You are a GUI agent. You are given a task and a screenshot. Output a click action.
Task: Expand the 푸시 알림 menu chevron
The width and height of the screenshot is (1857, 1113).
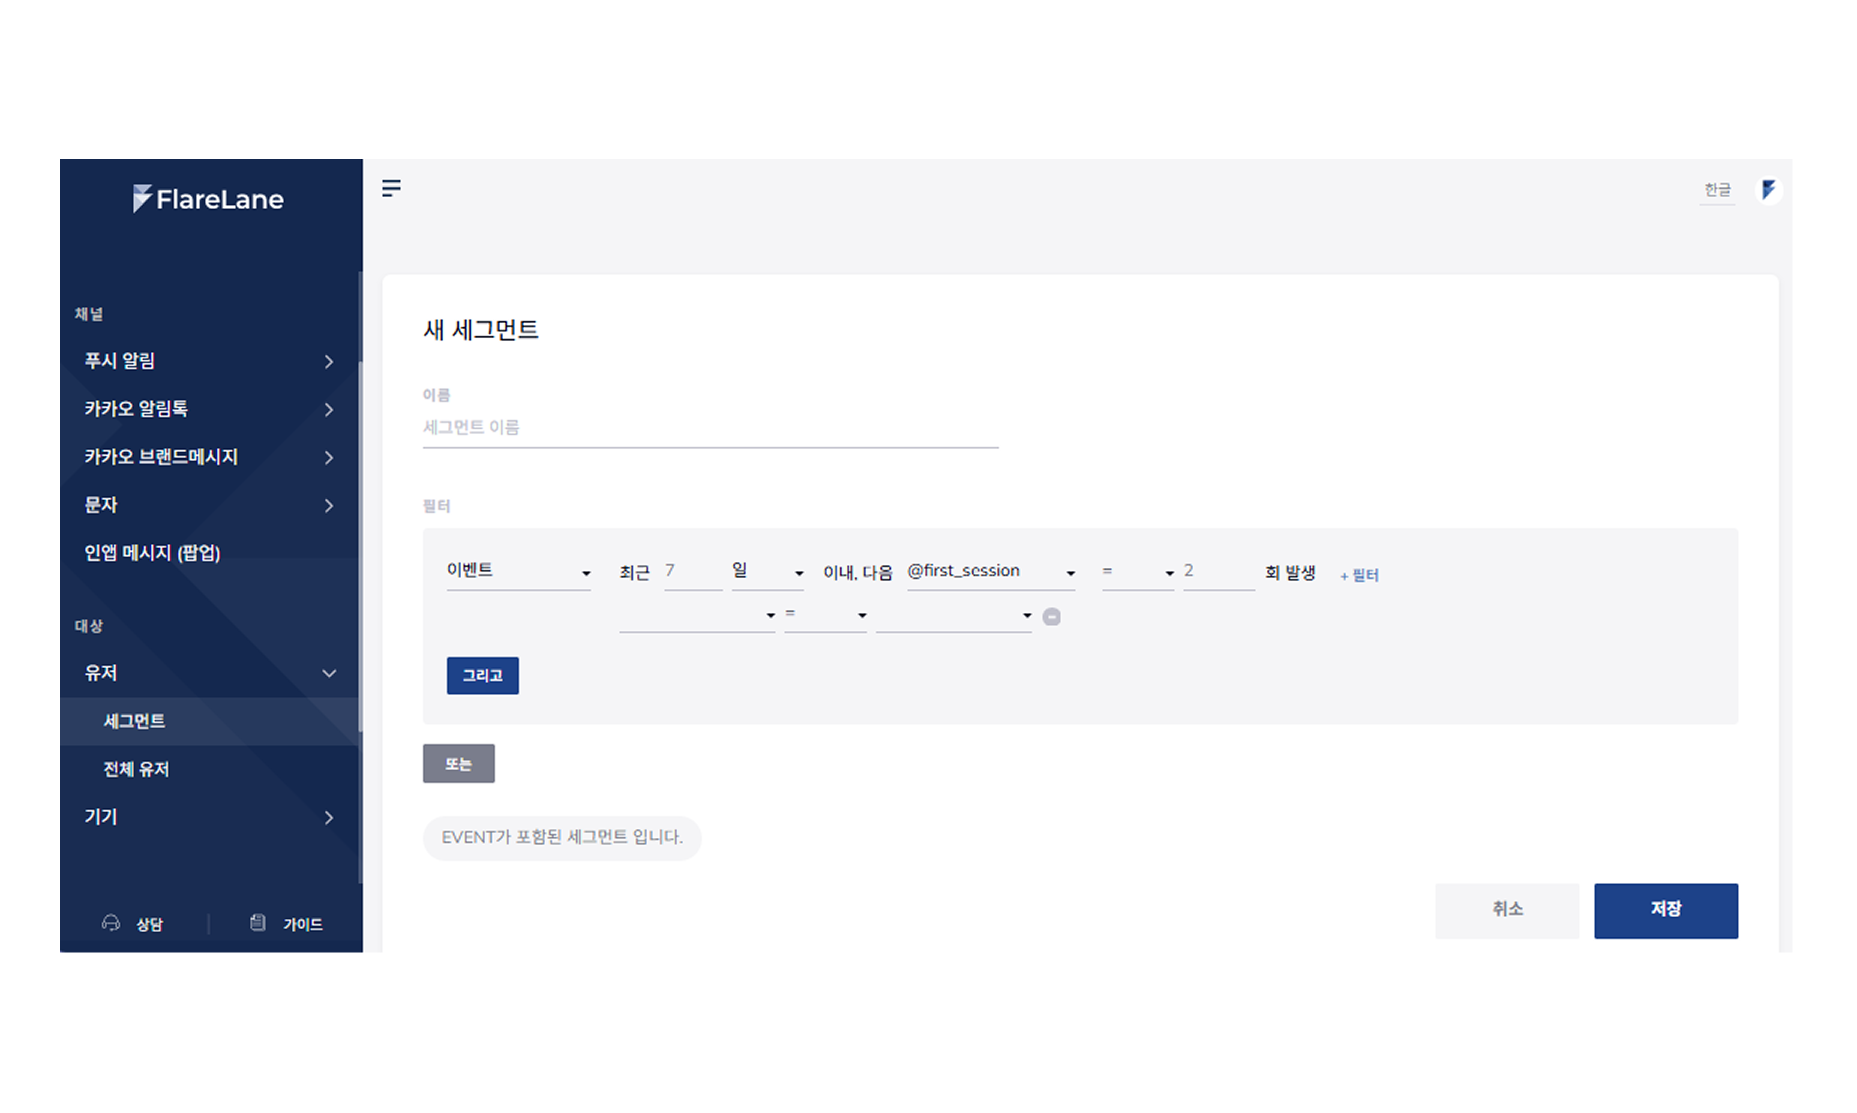pos(328,362)
